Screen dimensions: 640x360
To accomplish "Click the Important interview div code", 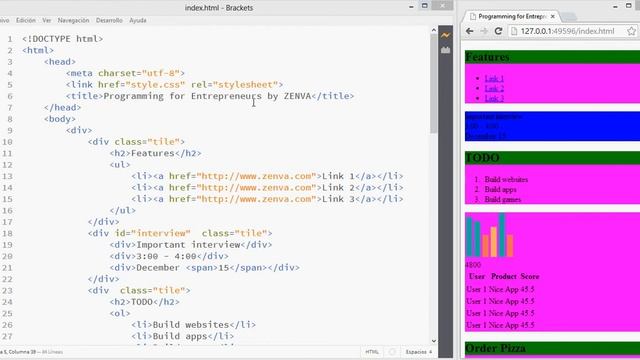I will [191, 244].
